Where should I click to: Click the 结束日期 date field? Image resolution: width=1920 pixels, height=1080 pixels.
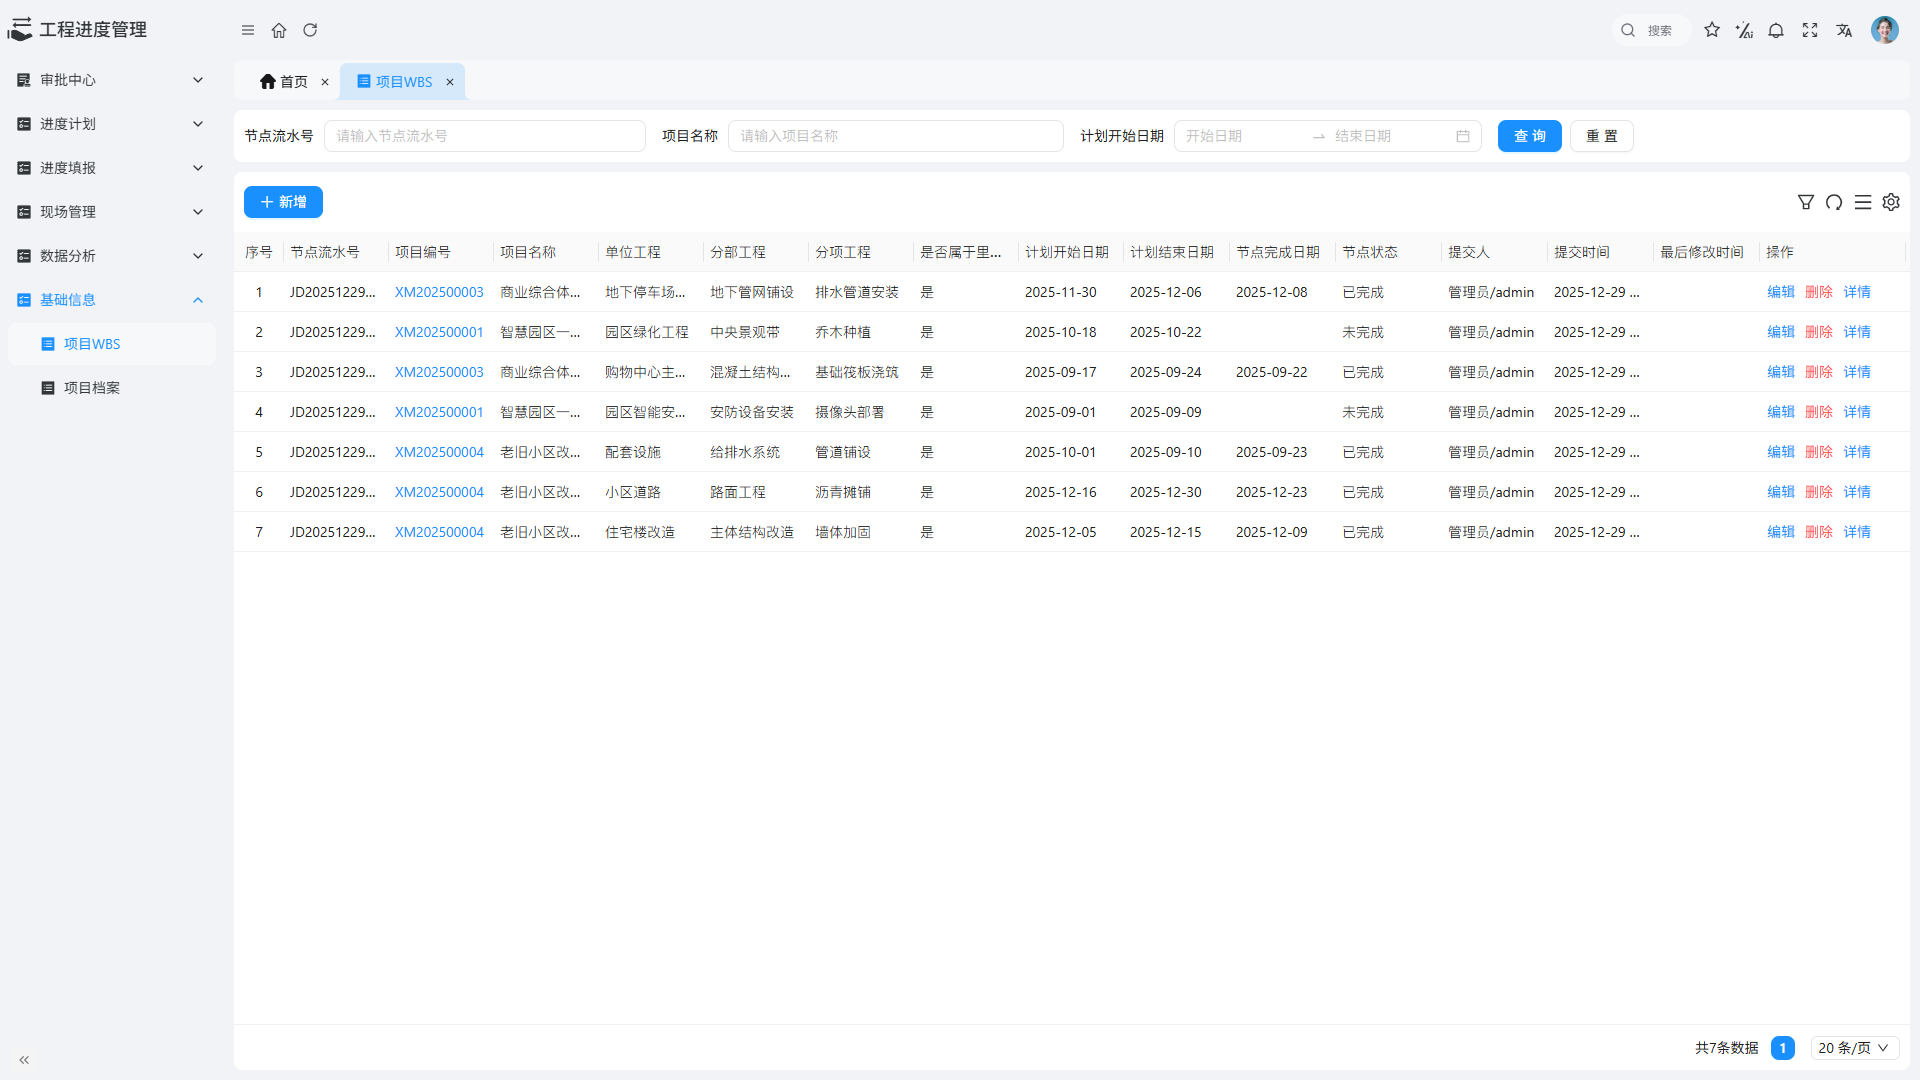(1390, 136)
